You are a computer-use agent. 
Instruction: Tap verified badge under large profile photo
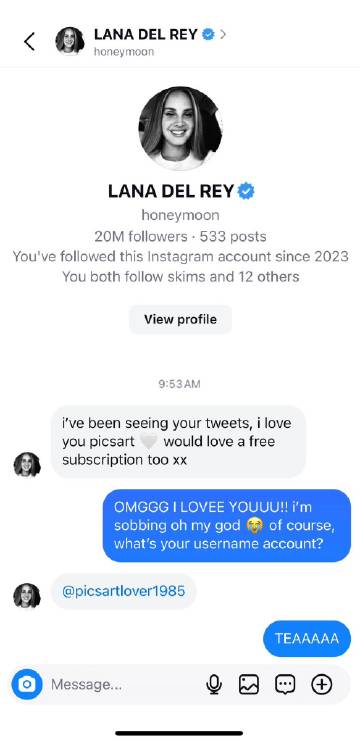click(246, 191)
